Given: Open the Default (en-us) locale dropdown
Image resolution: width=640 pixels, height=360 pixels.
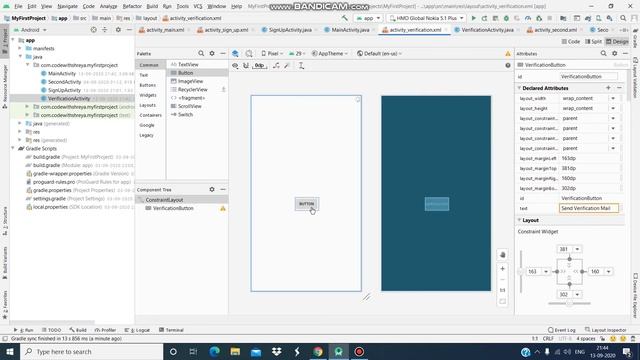Looking at the screenshot, I should coord(380,53).
